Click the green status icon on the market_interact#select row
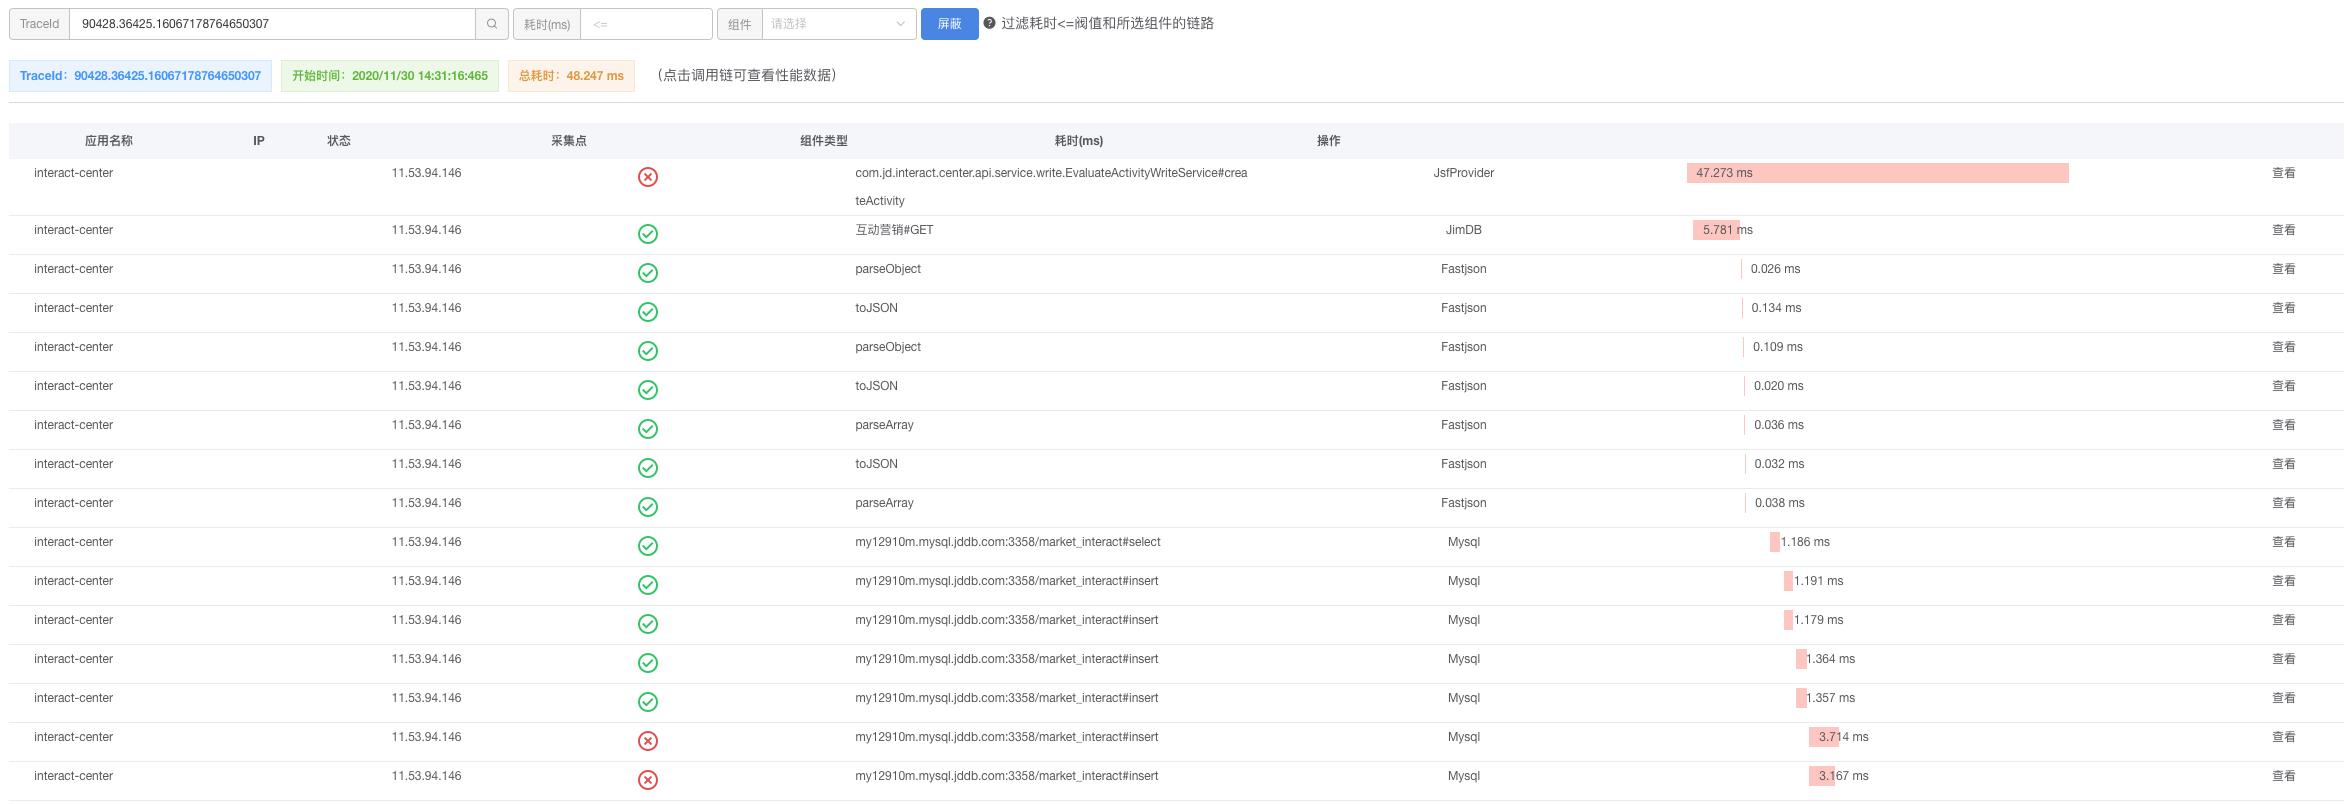2346x804 pixels. 648,546
